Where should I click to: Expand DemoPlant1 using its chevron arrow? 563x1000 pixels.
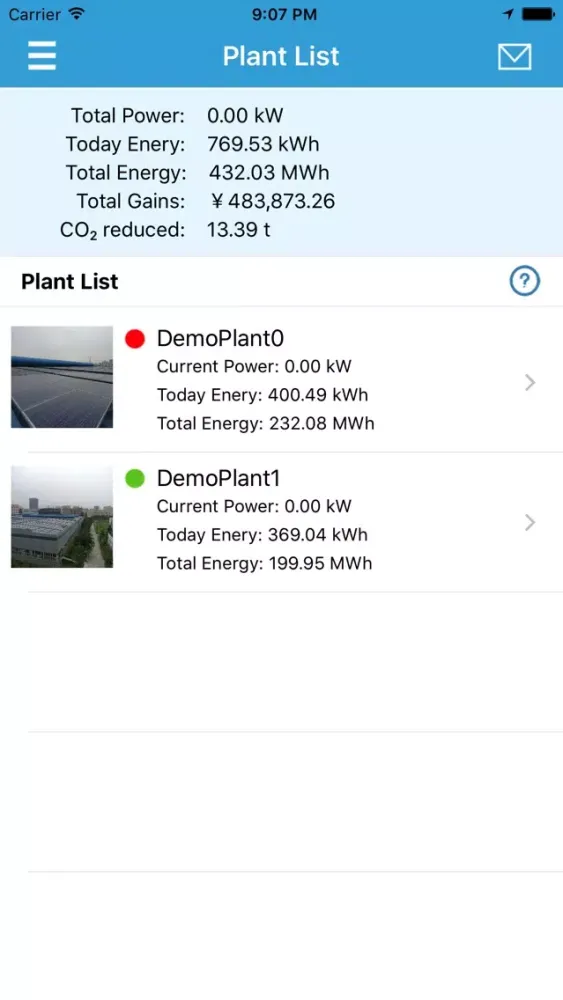click(x=530, y=522)
